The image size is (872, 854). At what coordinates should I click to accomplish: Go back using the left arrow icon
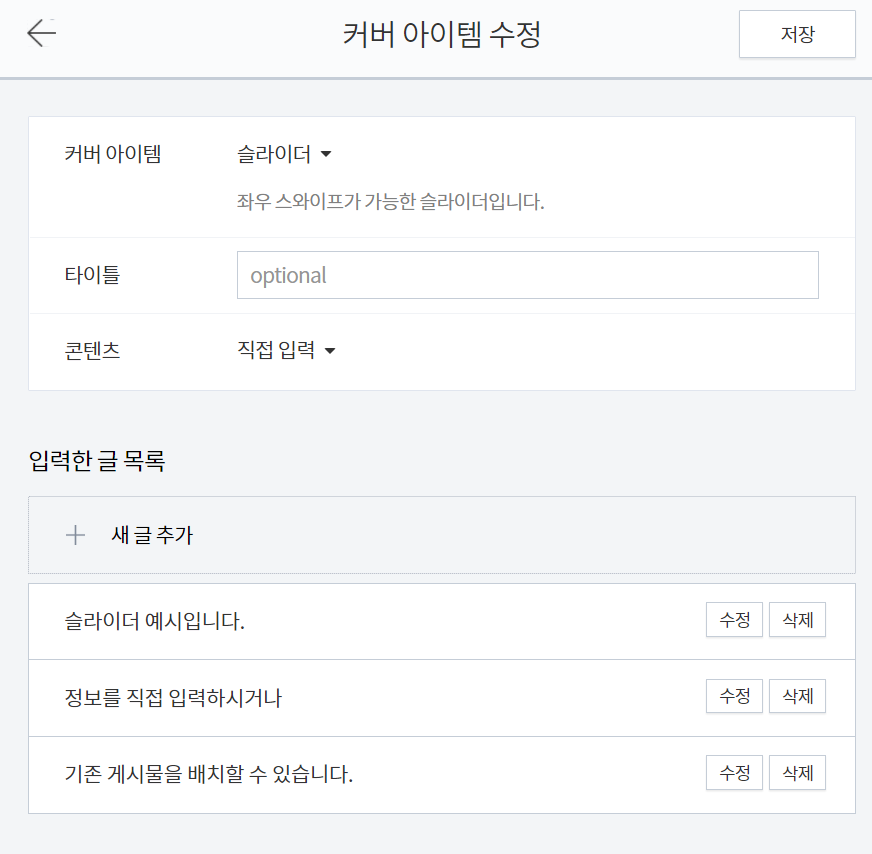click(x=42, y=33)
